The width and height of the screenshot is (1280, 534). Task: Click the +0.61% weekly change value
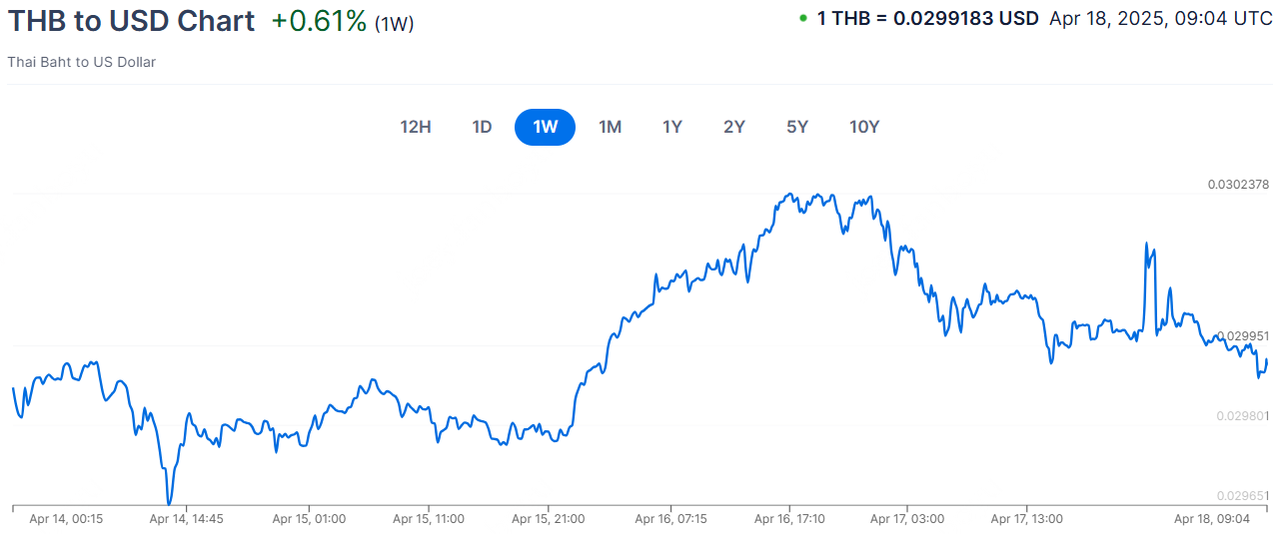(319, 21)
